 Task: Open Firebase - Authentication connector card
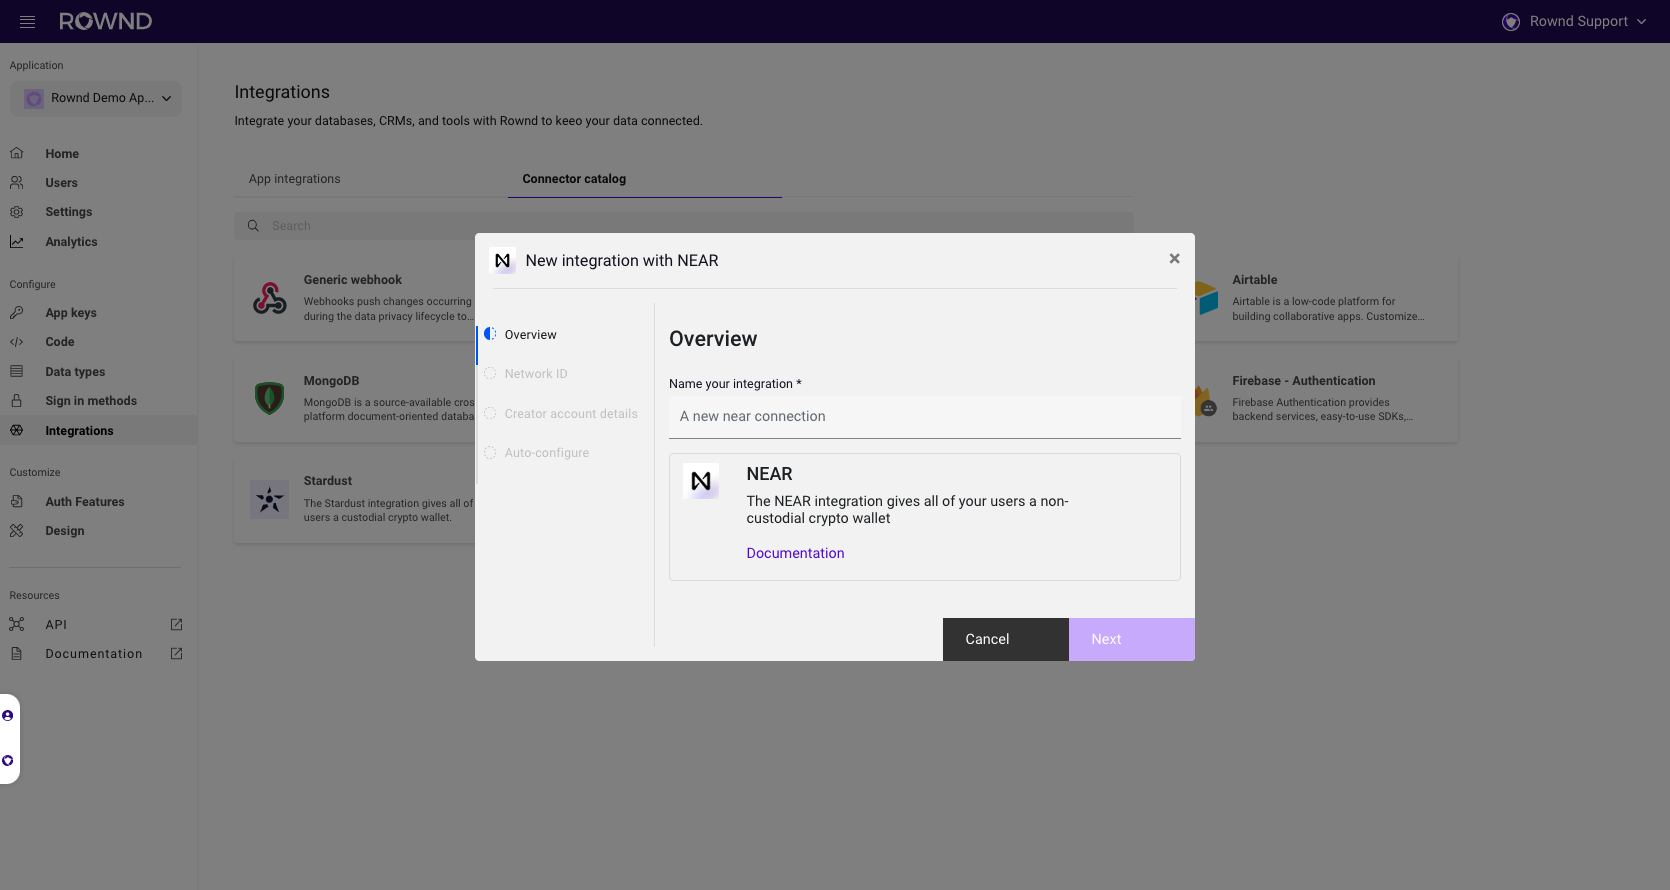point(1326,400)
